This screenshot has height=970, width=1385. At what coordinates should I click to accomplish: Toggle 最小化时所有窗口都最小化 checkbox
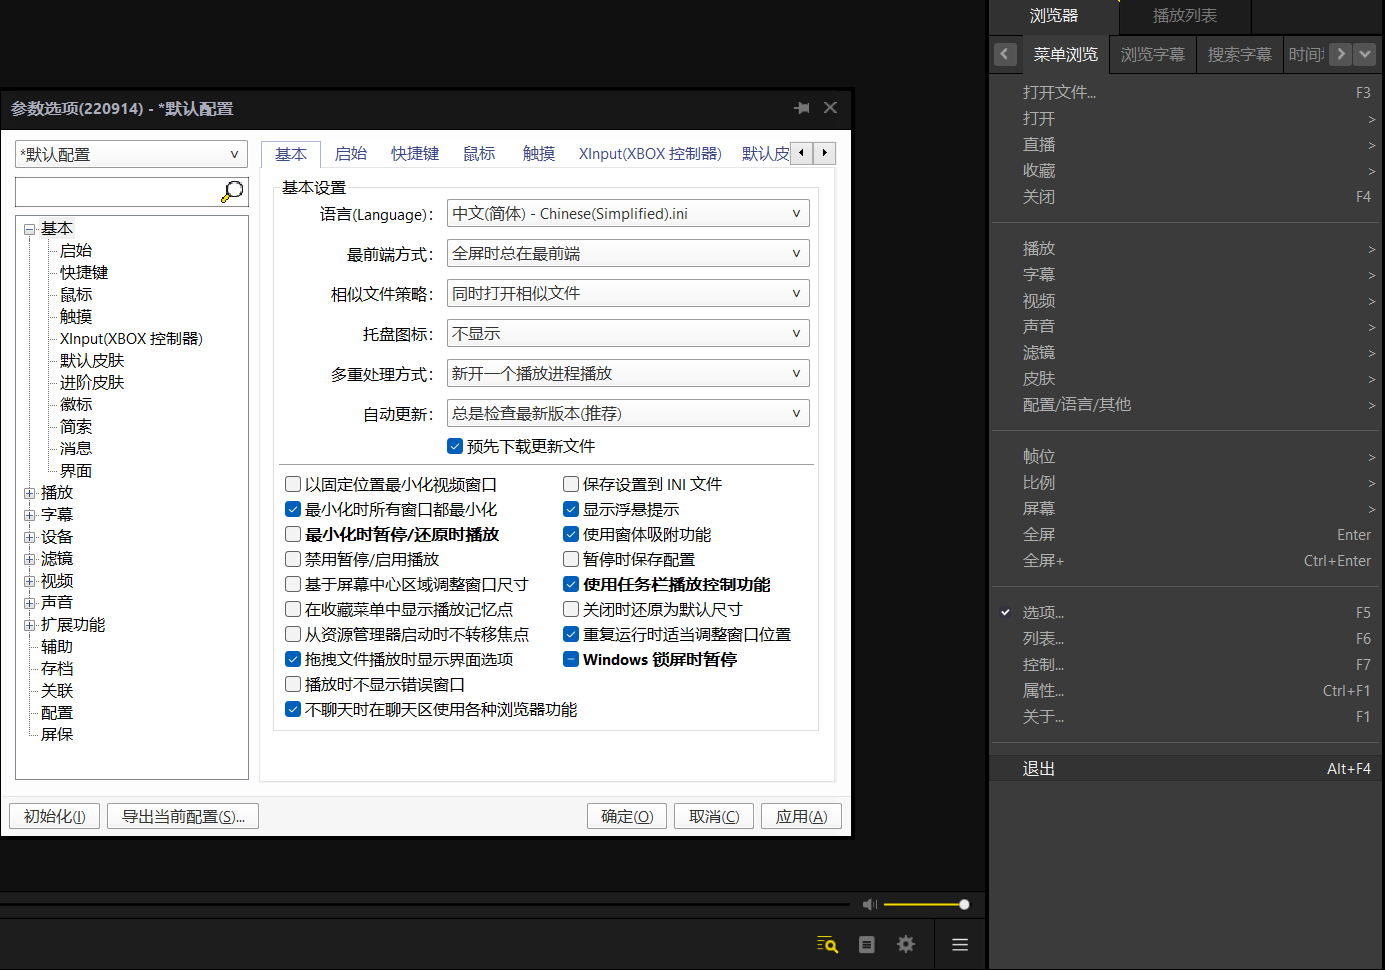(293, 509)
